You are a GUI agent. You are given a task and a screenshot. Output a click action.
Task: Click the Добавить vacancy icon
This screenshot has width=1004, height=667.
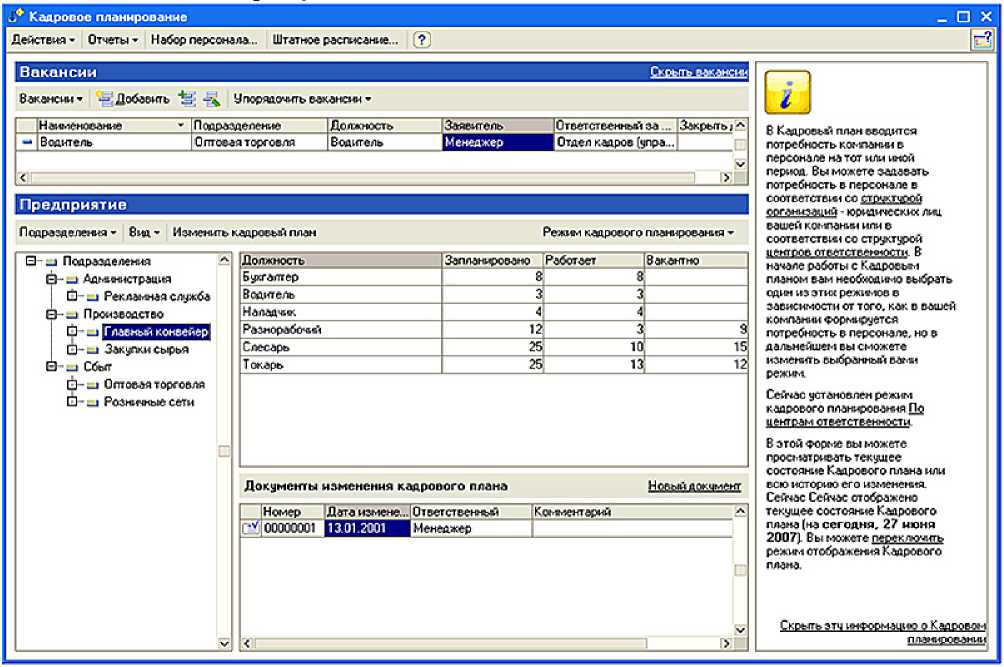click(x=103, y=99)
